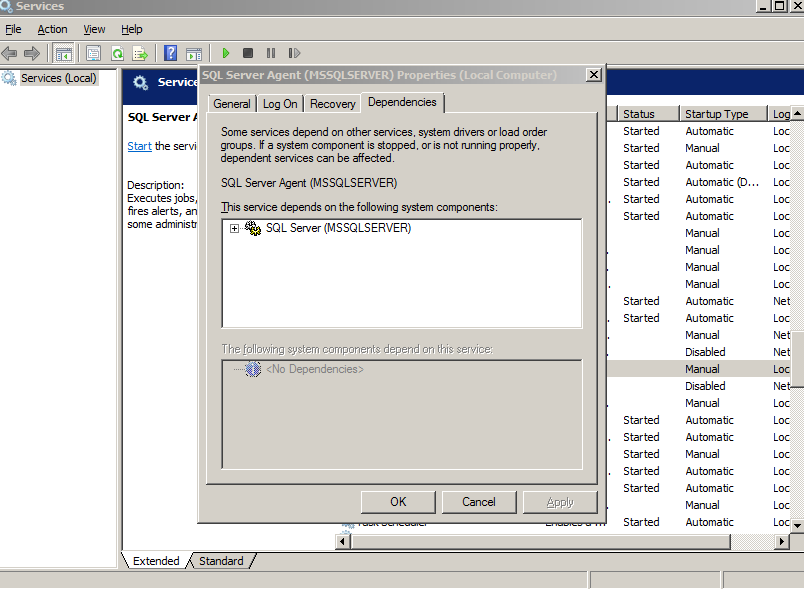Click the Apply button
Screen dimensions: 804x589
click(560, 502)
